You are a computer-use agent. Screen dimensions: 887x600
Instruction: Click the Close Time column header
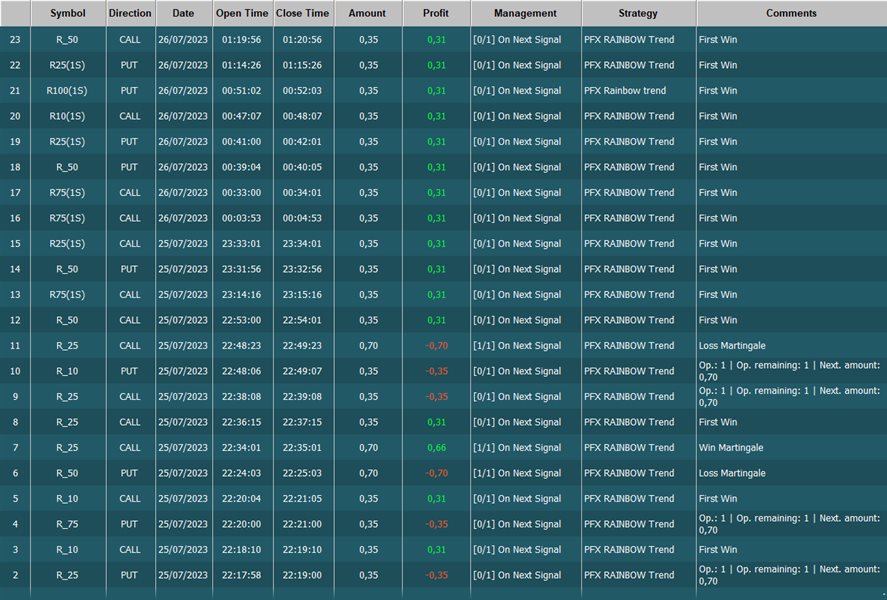click(302, 14)
